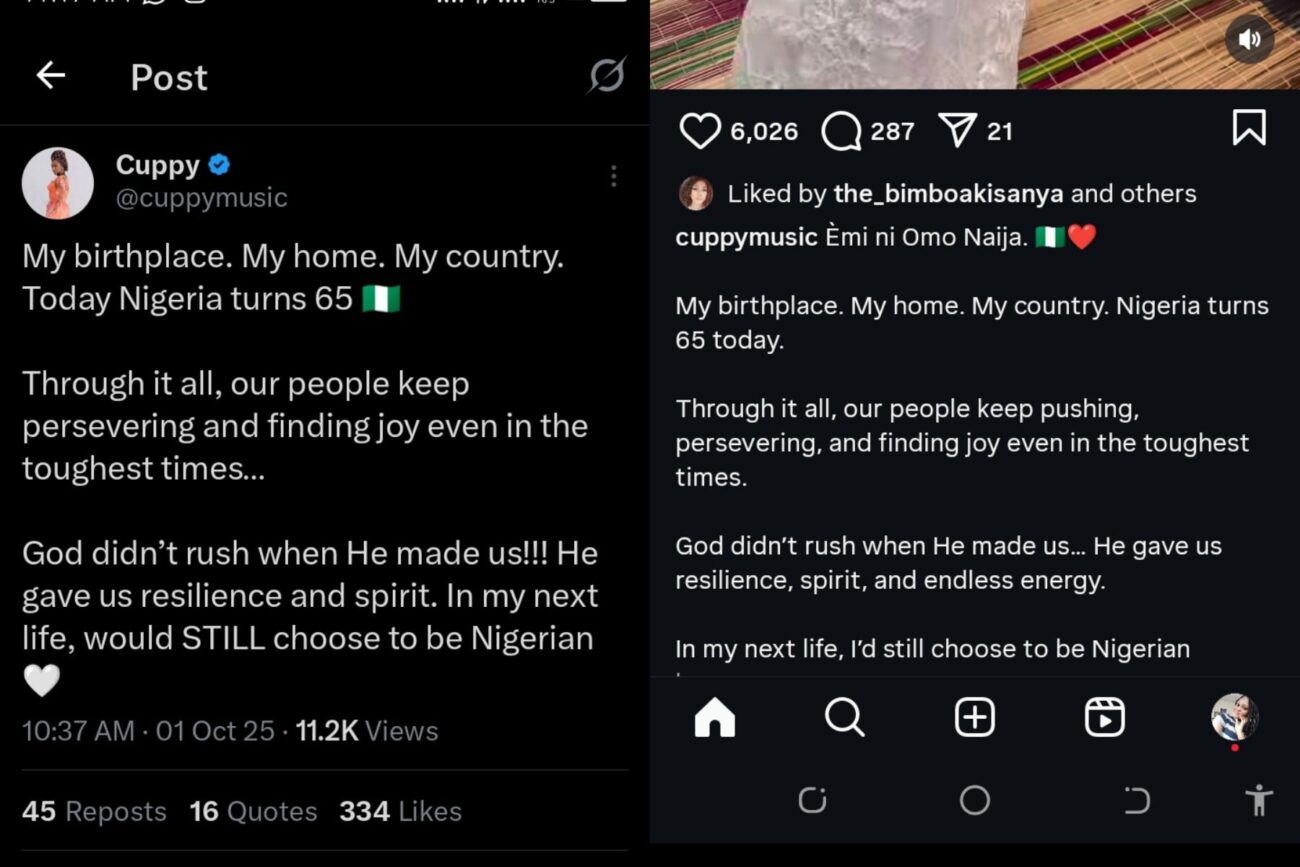This screenshot has width=1300, height=867.
Task: Open the Reels tab
Action: [1104, 717]
